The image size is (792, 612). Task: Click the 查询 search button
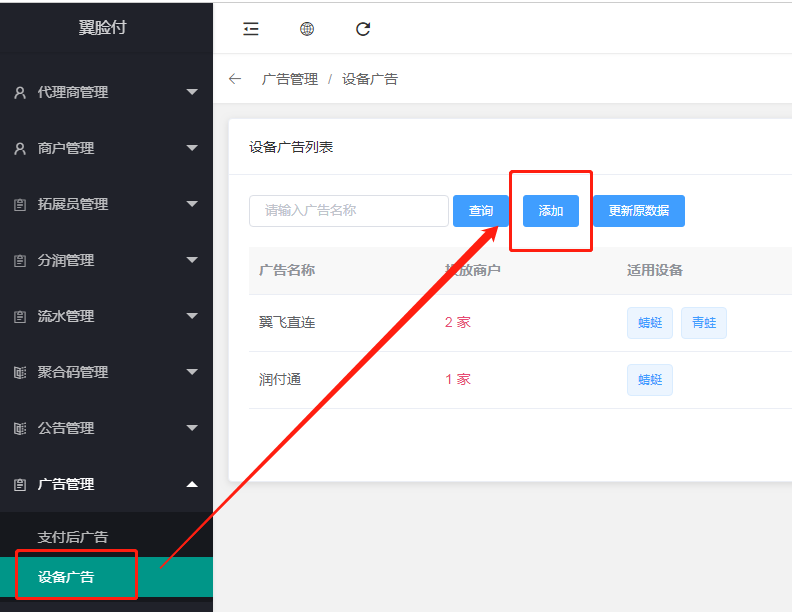pos(481,211)
